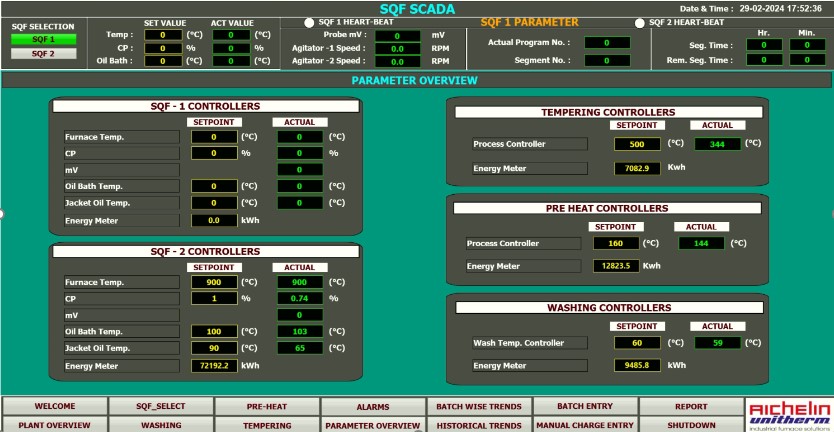The height and width of the screenshot is (432, 834).
Task: Open the REPORT page
Action: click(690, 407)
